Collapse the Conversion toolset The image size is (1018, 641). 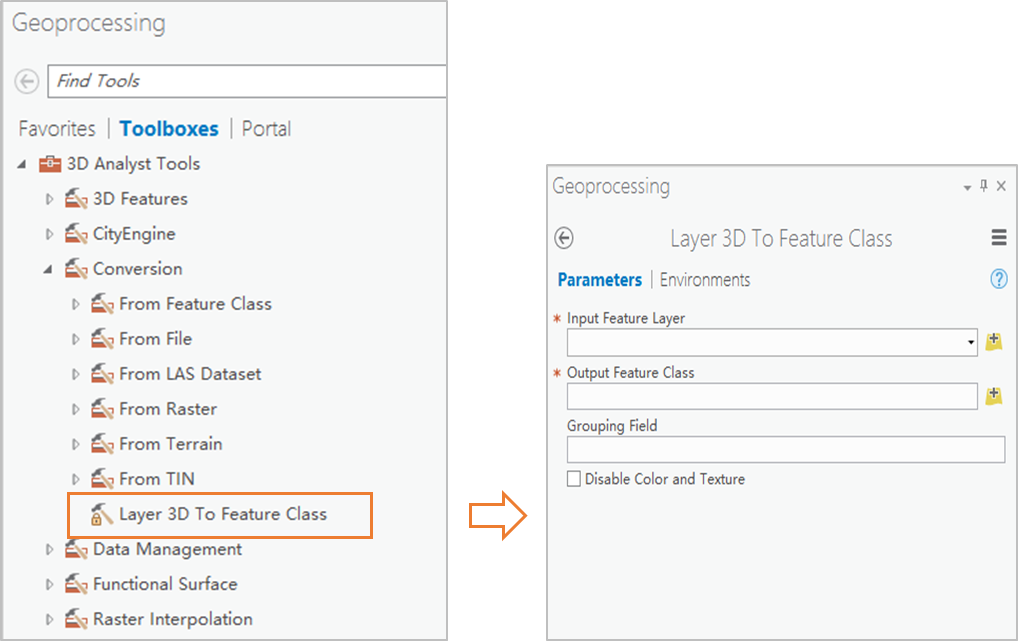(x=49, y=269)
